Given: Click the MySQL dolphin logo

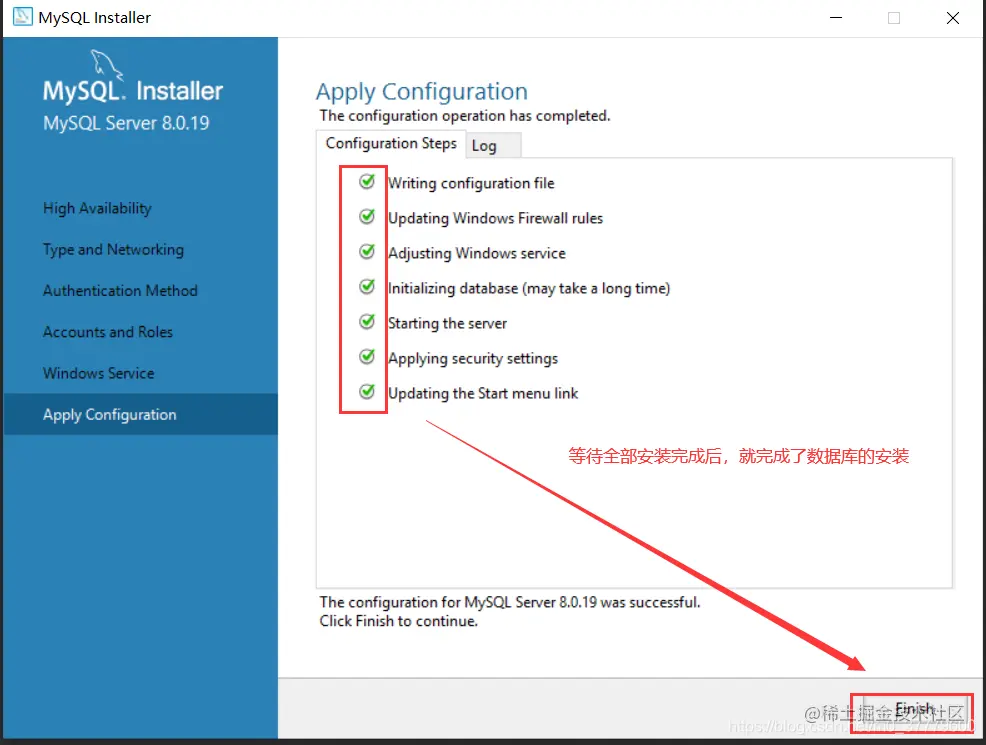Looking at the screenshot, I should pos(106,65).
